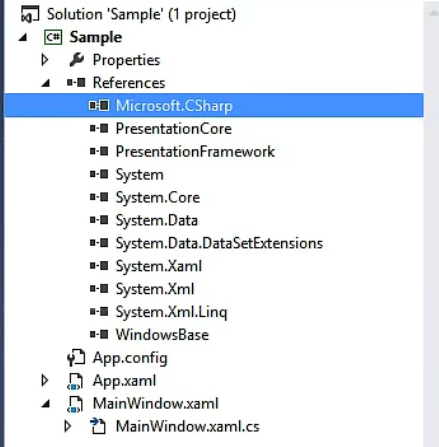Click the reference icon beside PresentationCore
Image resolution: width=439 pixels, height=447 pixels.
click(99, 129)
